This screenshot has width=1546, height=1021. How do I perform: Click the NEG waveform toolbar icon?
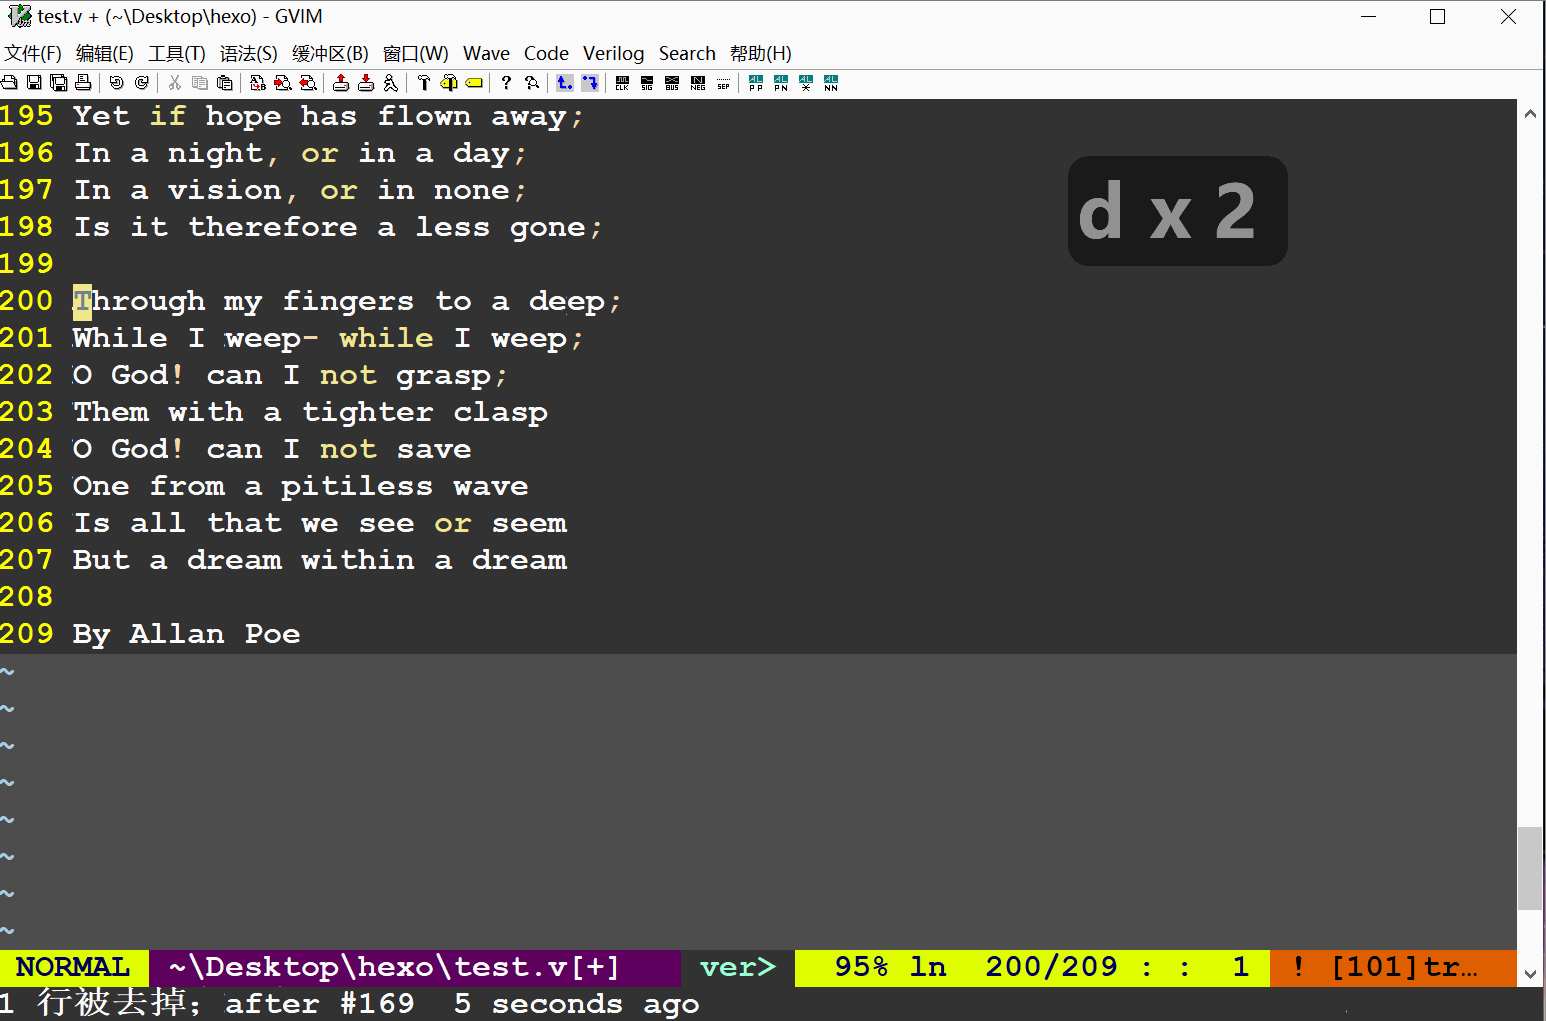pyautogui.click(x=698, y=83)
